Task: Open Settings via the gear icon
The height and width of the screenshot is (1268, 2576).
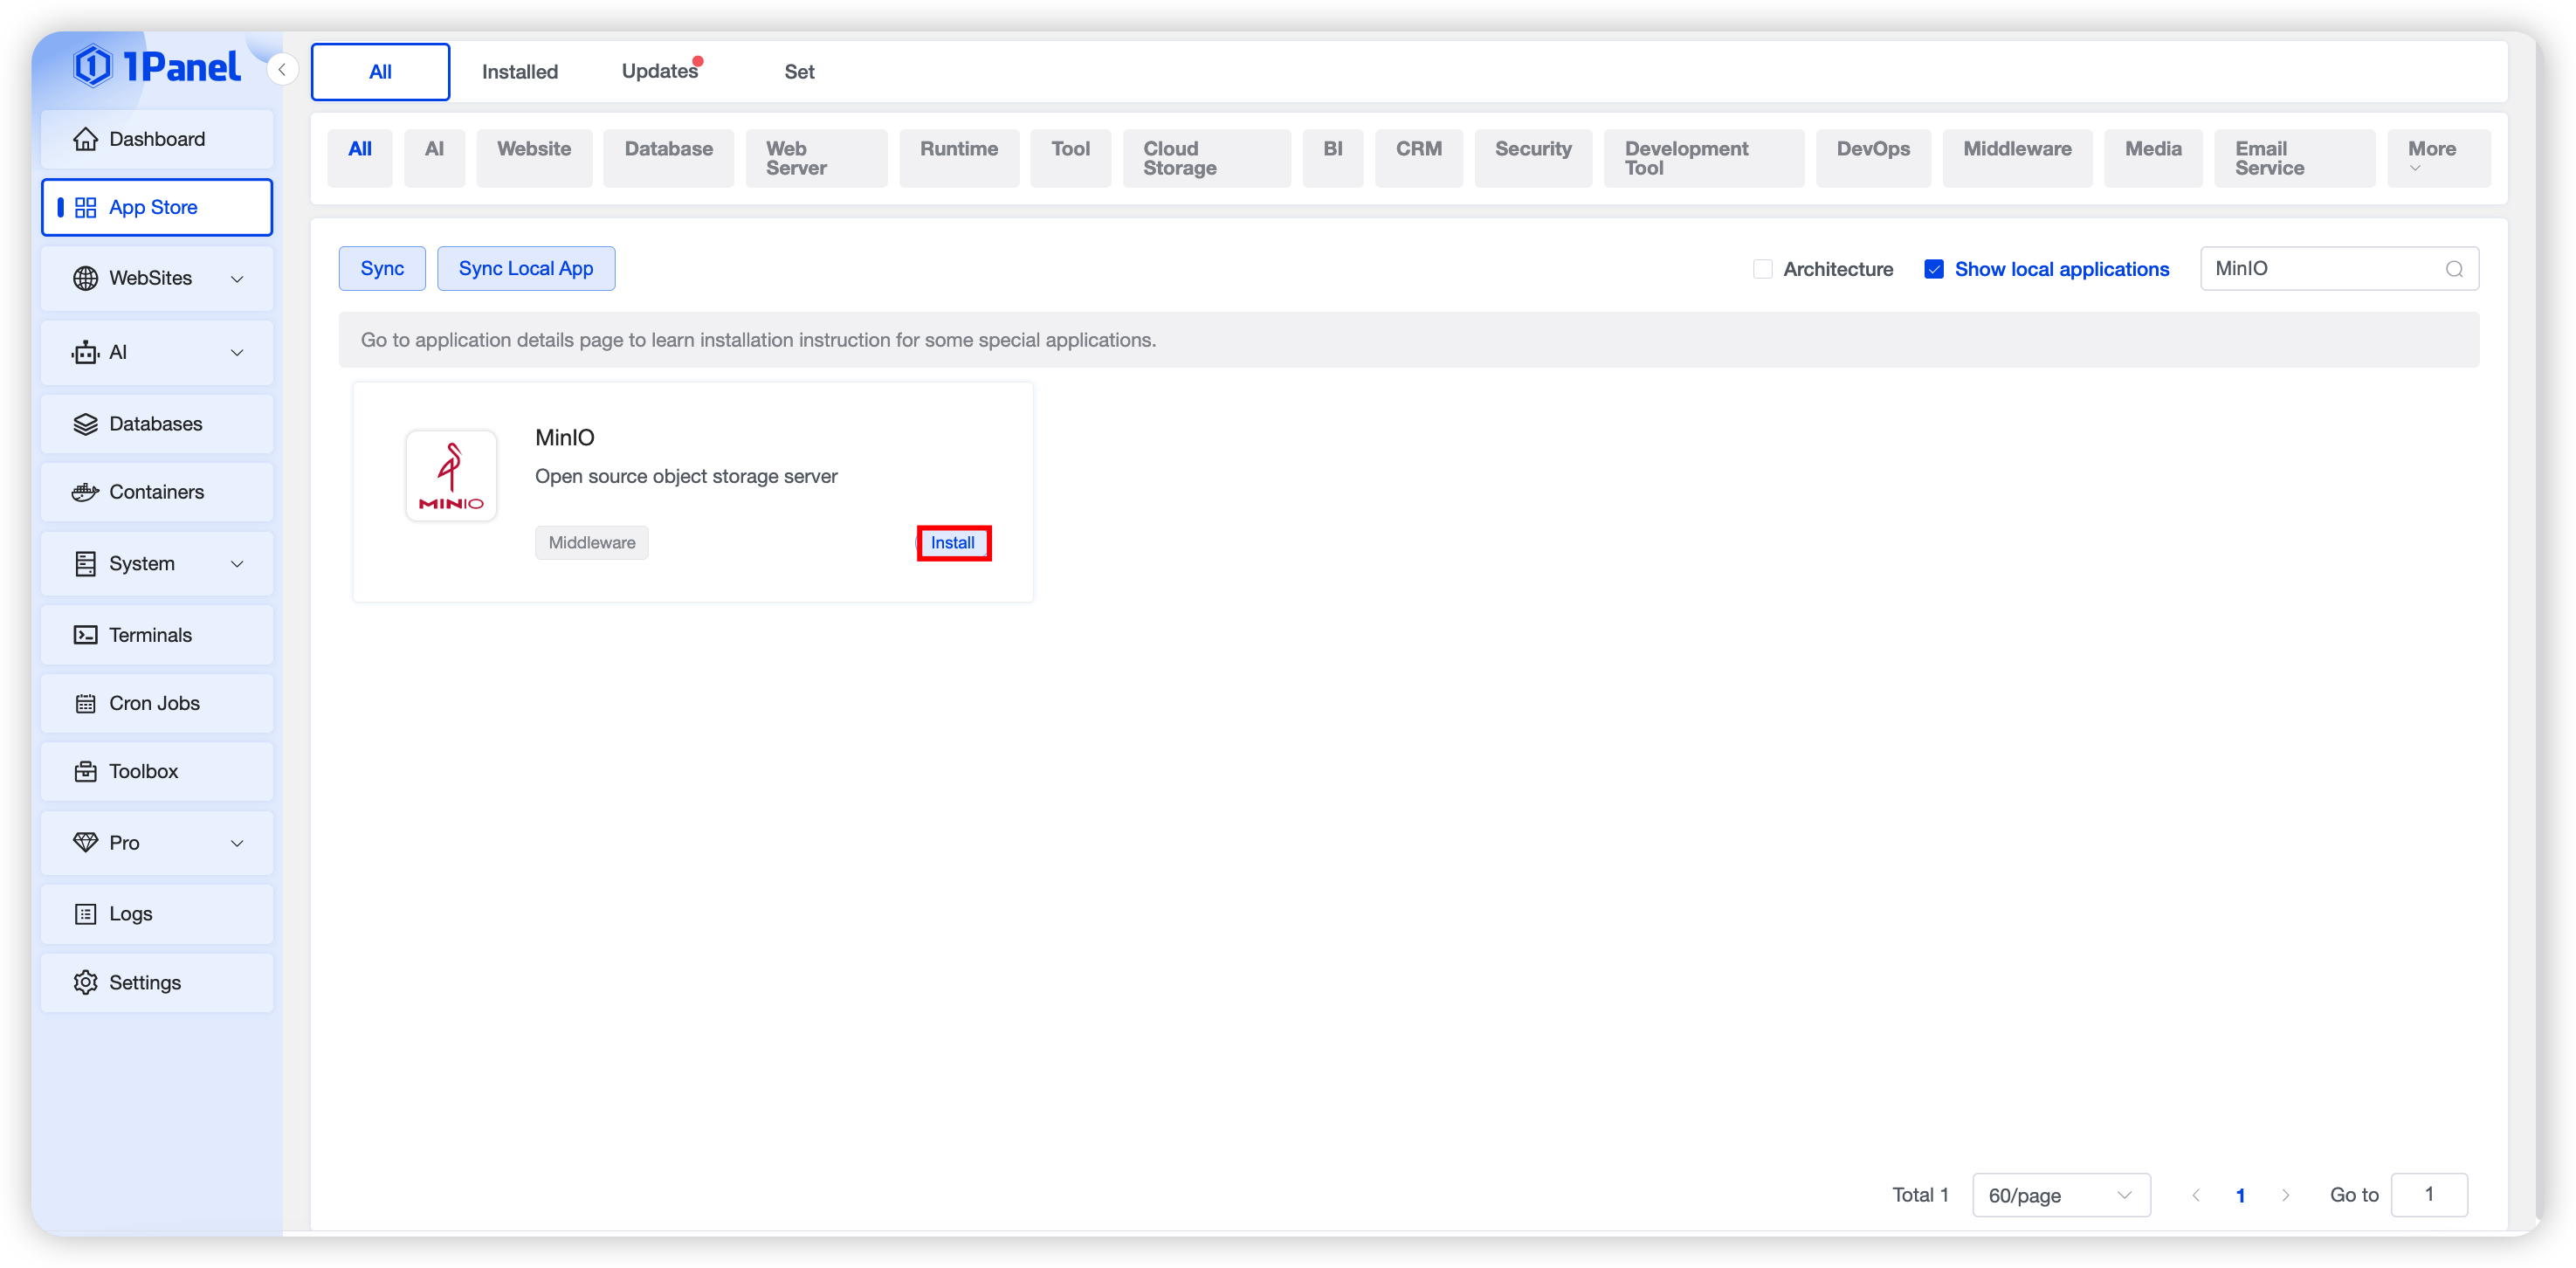Action: (86, 982)
